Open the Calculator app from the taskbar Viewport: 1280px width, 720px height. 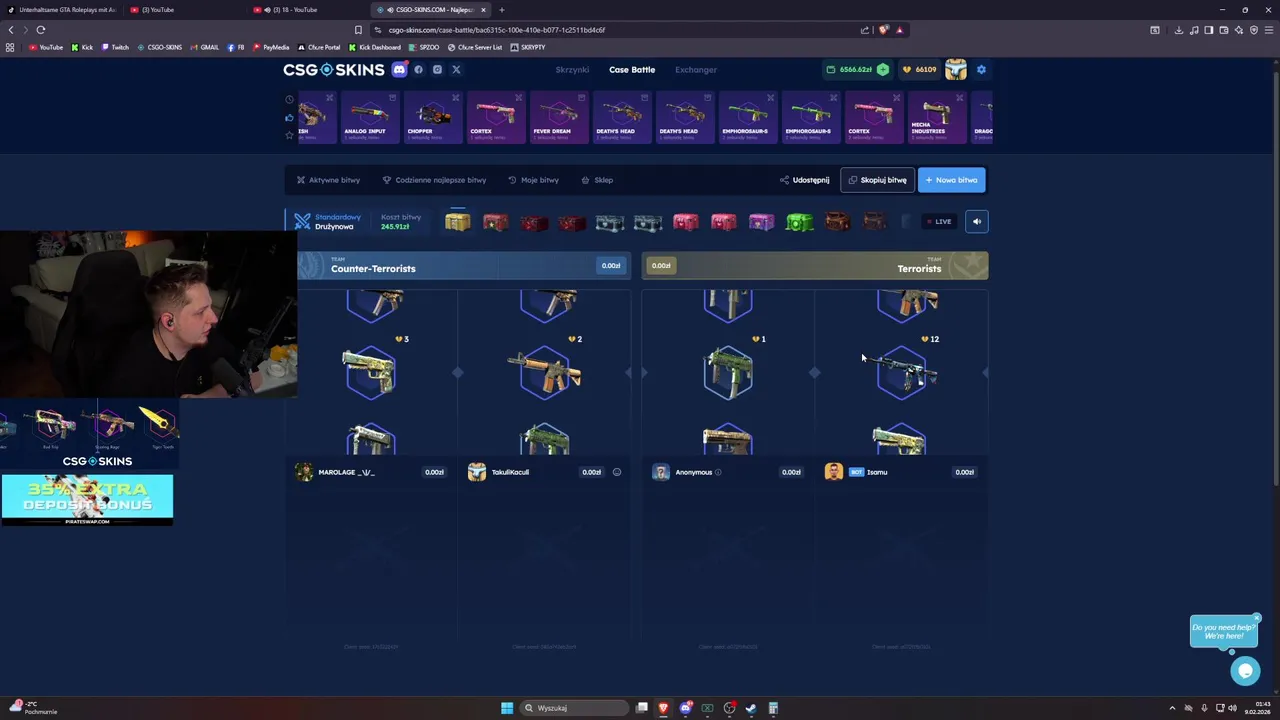click(773, 708)
